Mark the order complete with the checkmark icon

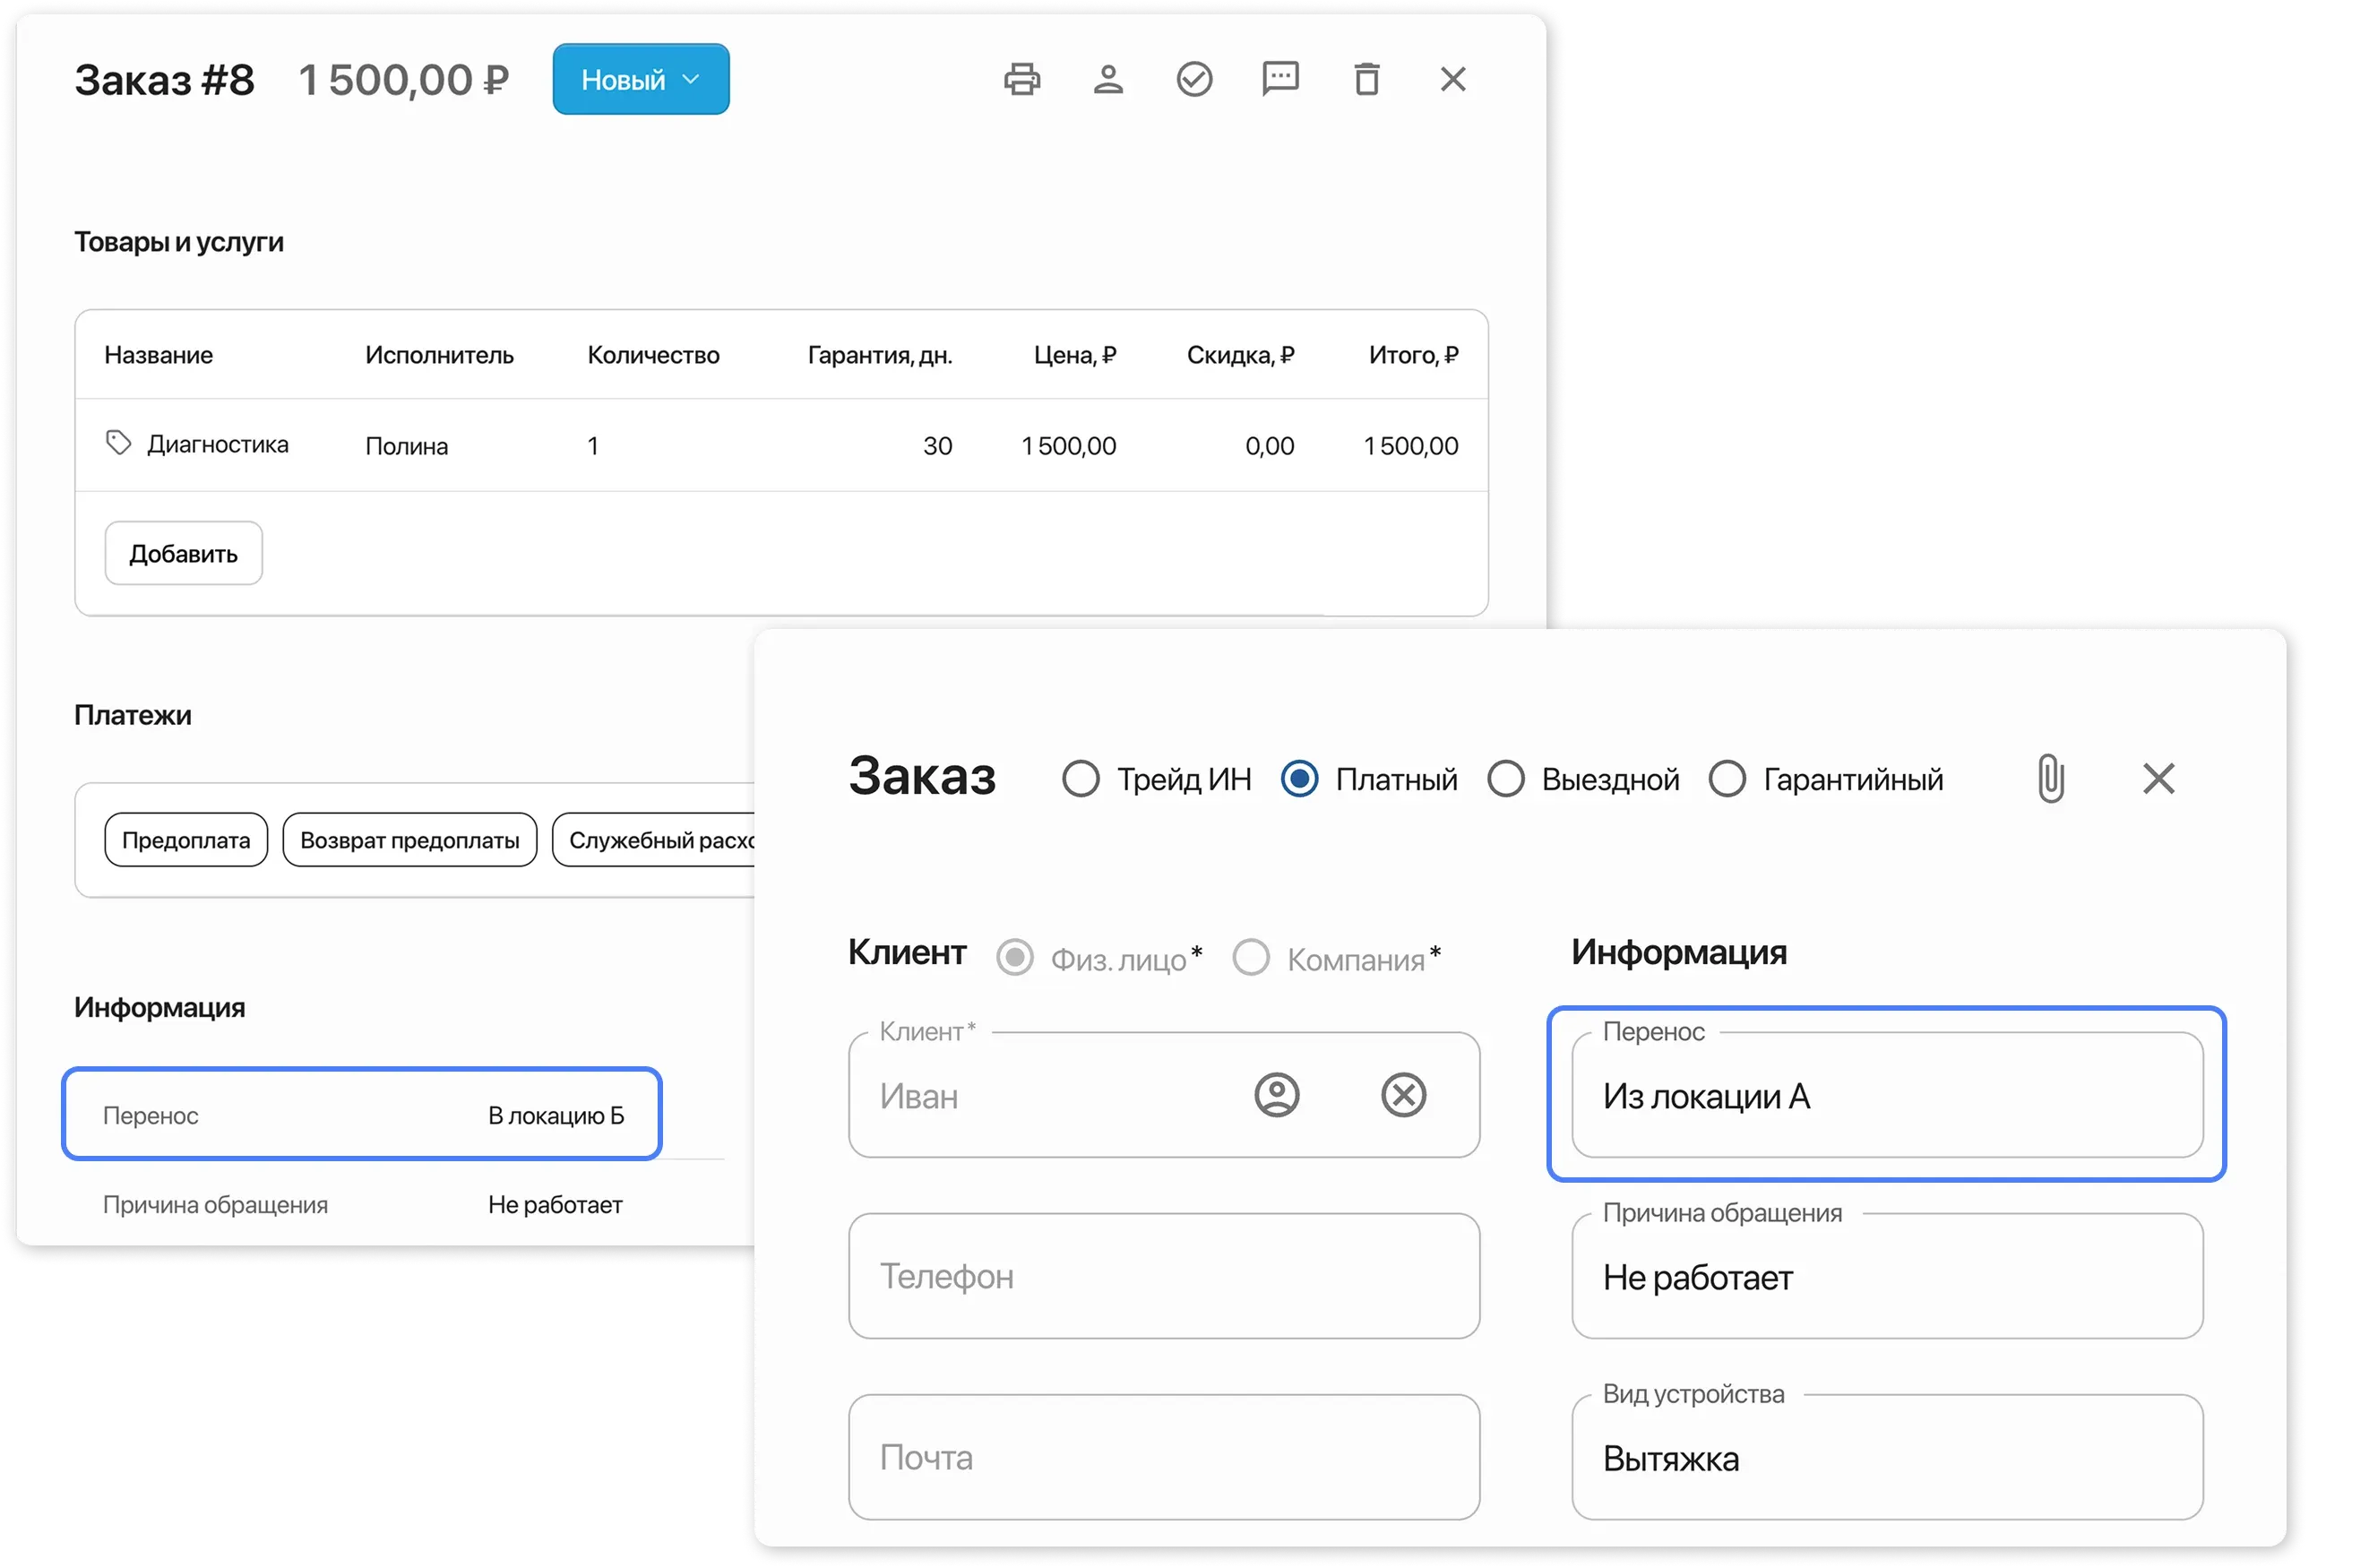1195,78
